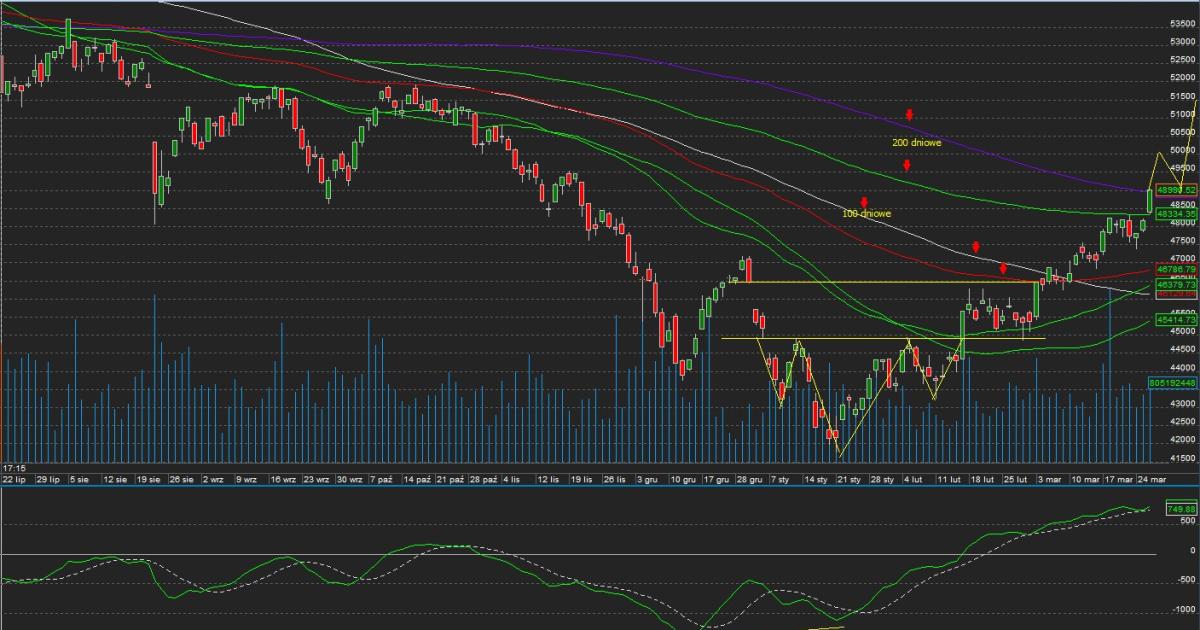
Task: Click the red arrow above "100 dniowe"
Action: [x=864, y=203]
